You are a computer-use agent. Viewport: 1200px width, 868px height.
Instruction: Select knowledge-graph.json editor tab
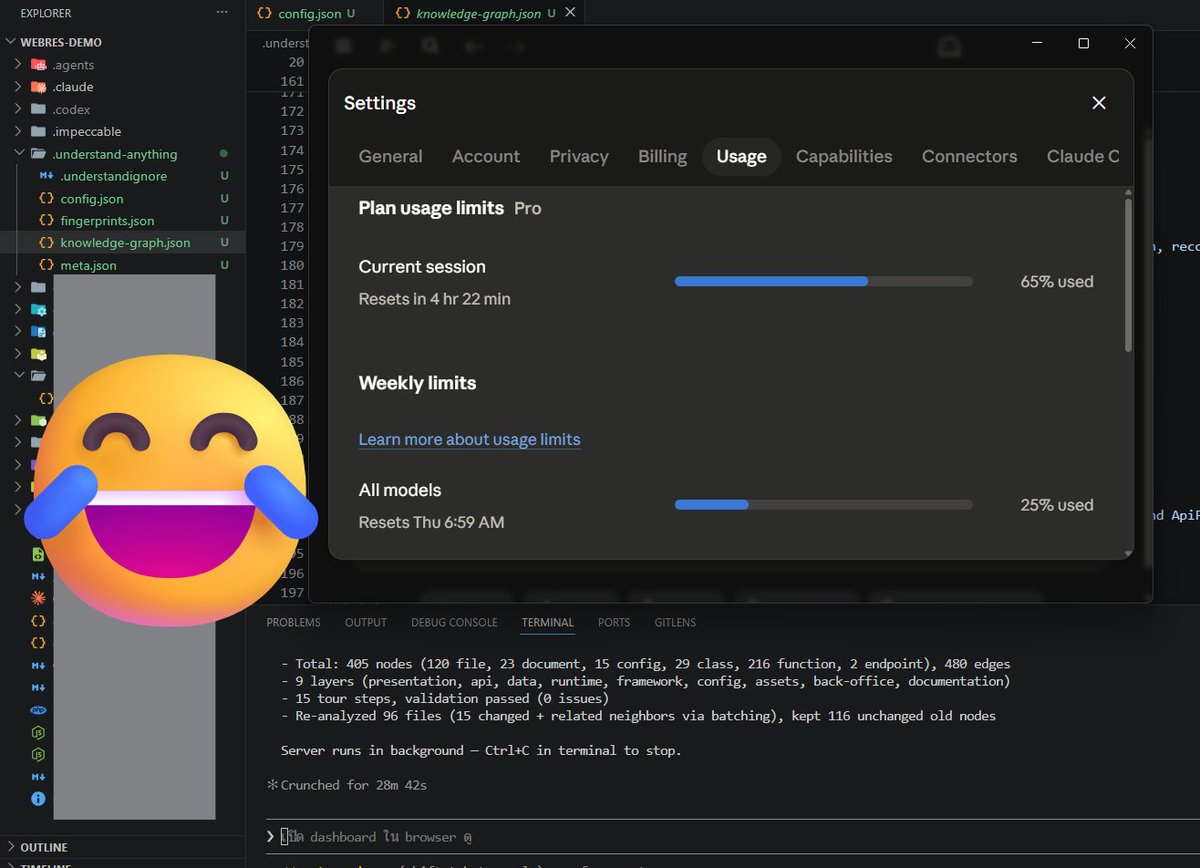click(x=484, y=14)
